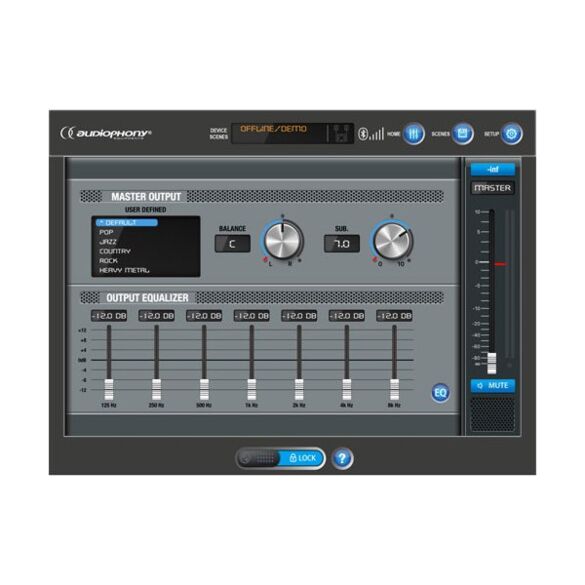Click the Balance value field showing C
Viewport: 585px width, 585px height.
click(232, 244)
